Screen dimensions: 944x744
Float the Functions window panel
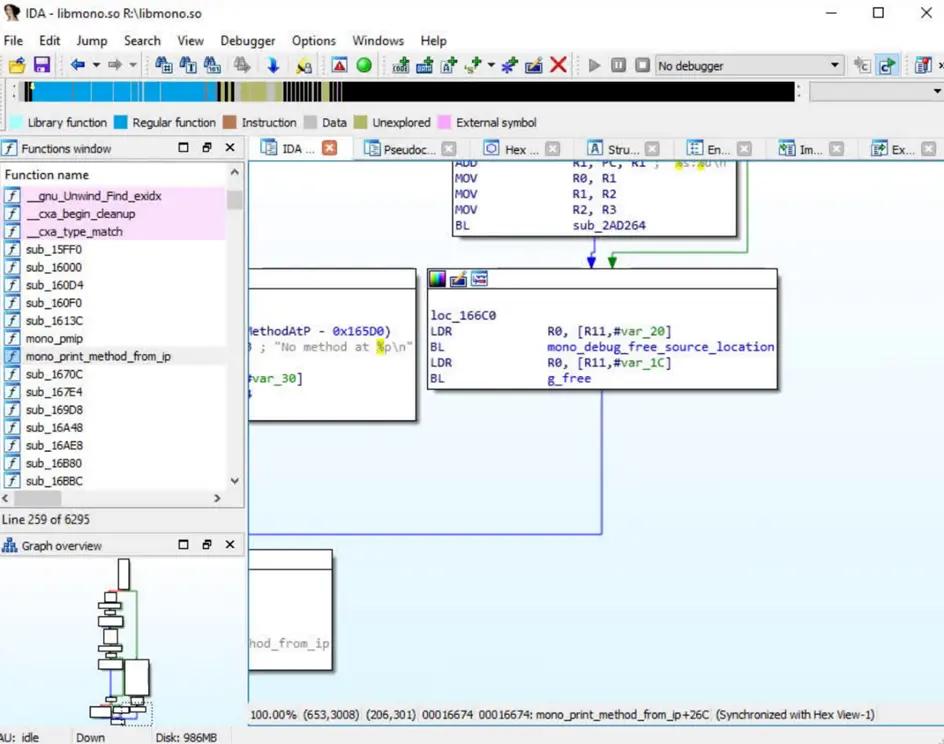click(207, 148)
